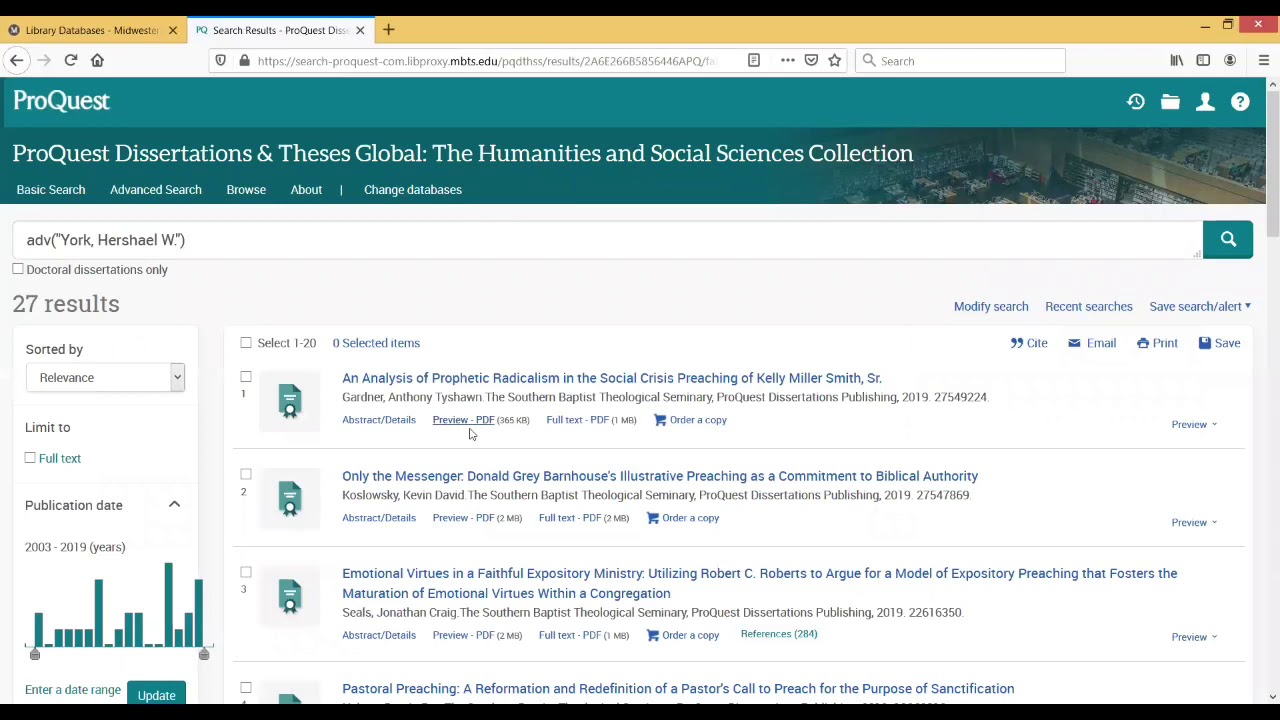Select result 2 checkbox

246,475
